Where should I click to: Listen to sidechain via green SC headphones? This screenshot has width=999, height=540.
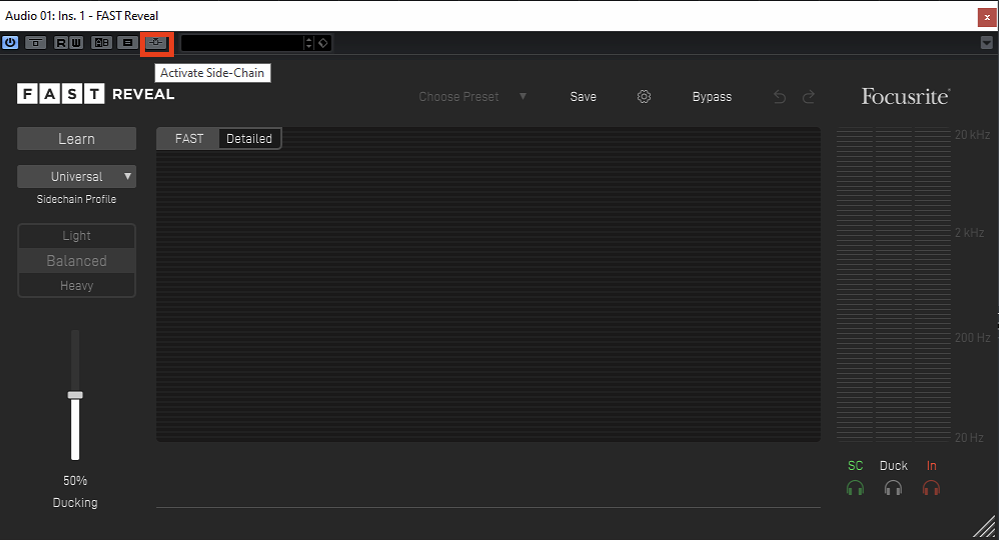coord(855,488)
